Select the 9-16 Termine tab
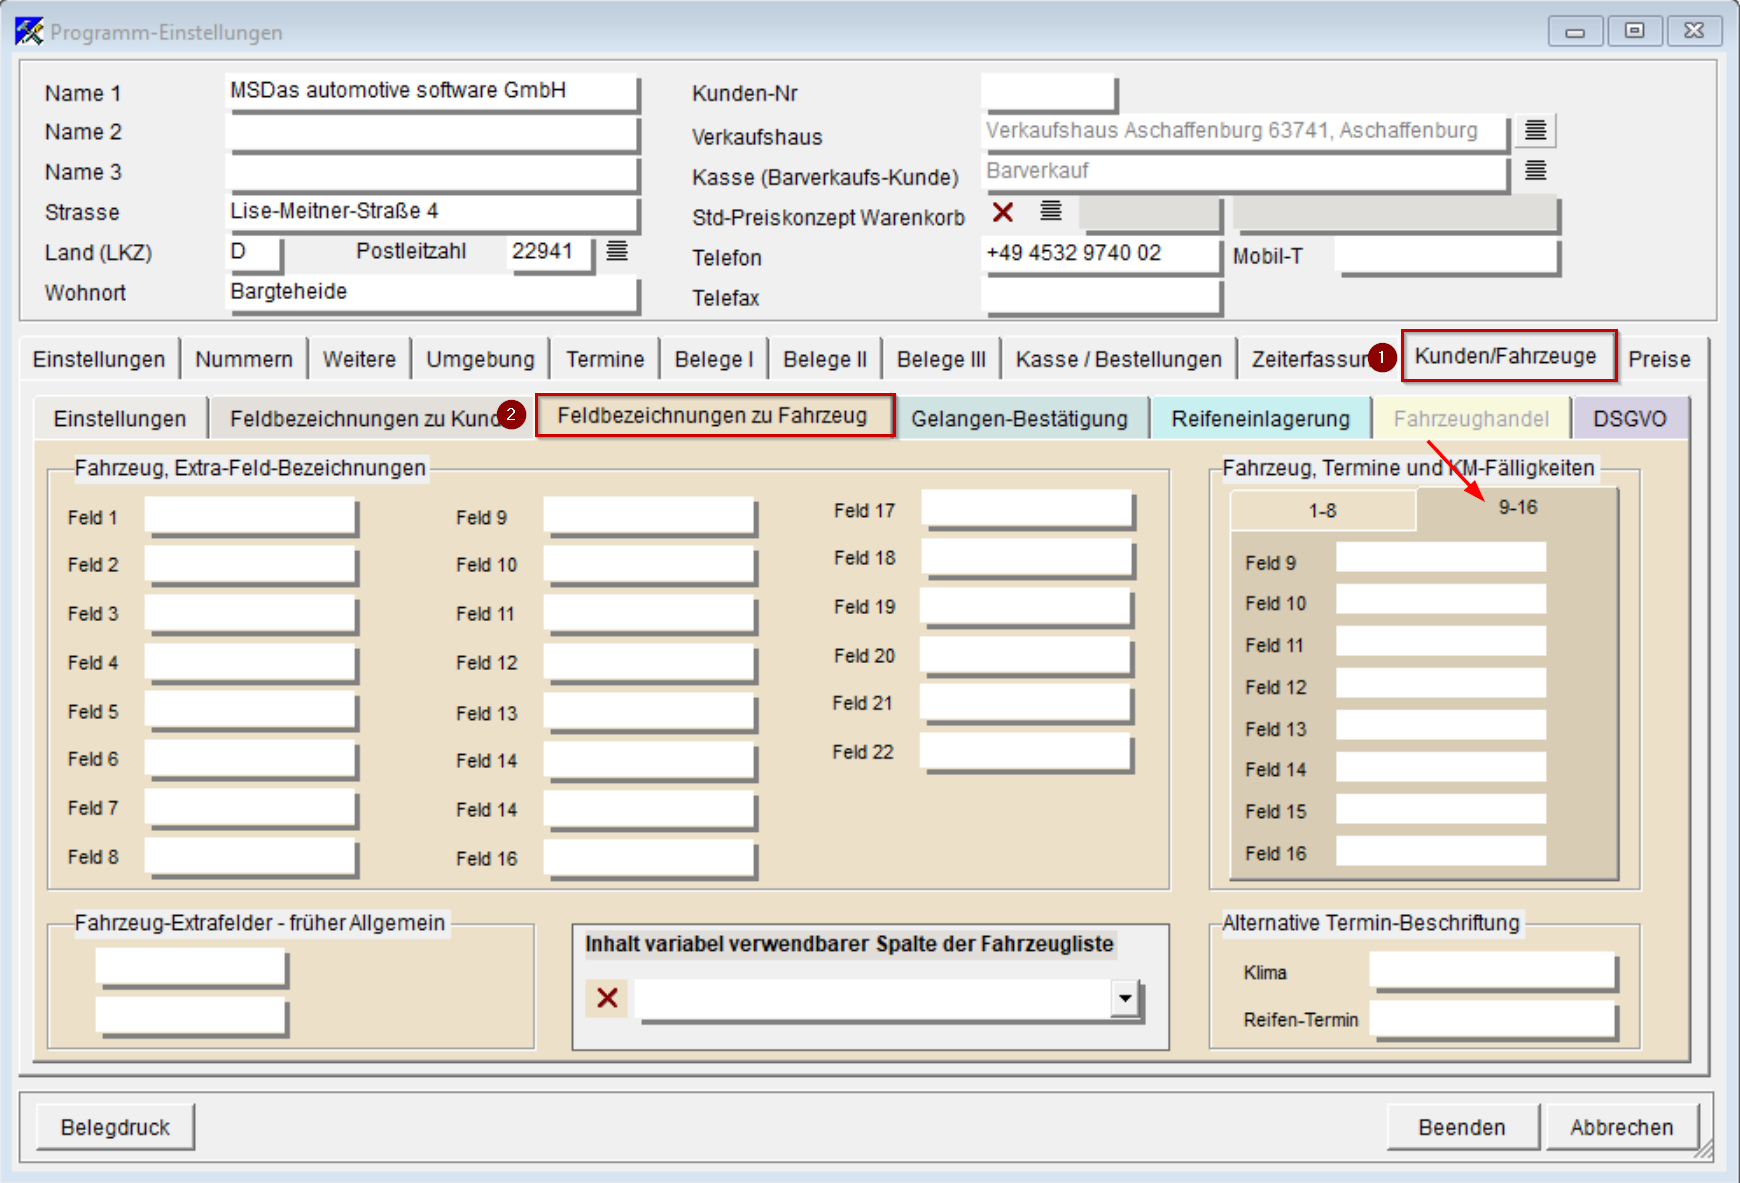 pos(1517,508)
